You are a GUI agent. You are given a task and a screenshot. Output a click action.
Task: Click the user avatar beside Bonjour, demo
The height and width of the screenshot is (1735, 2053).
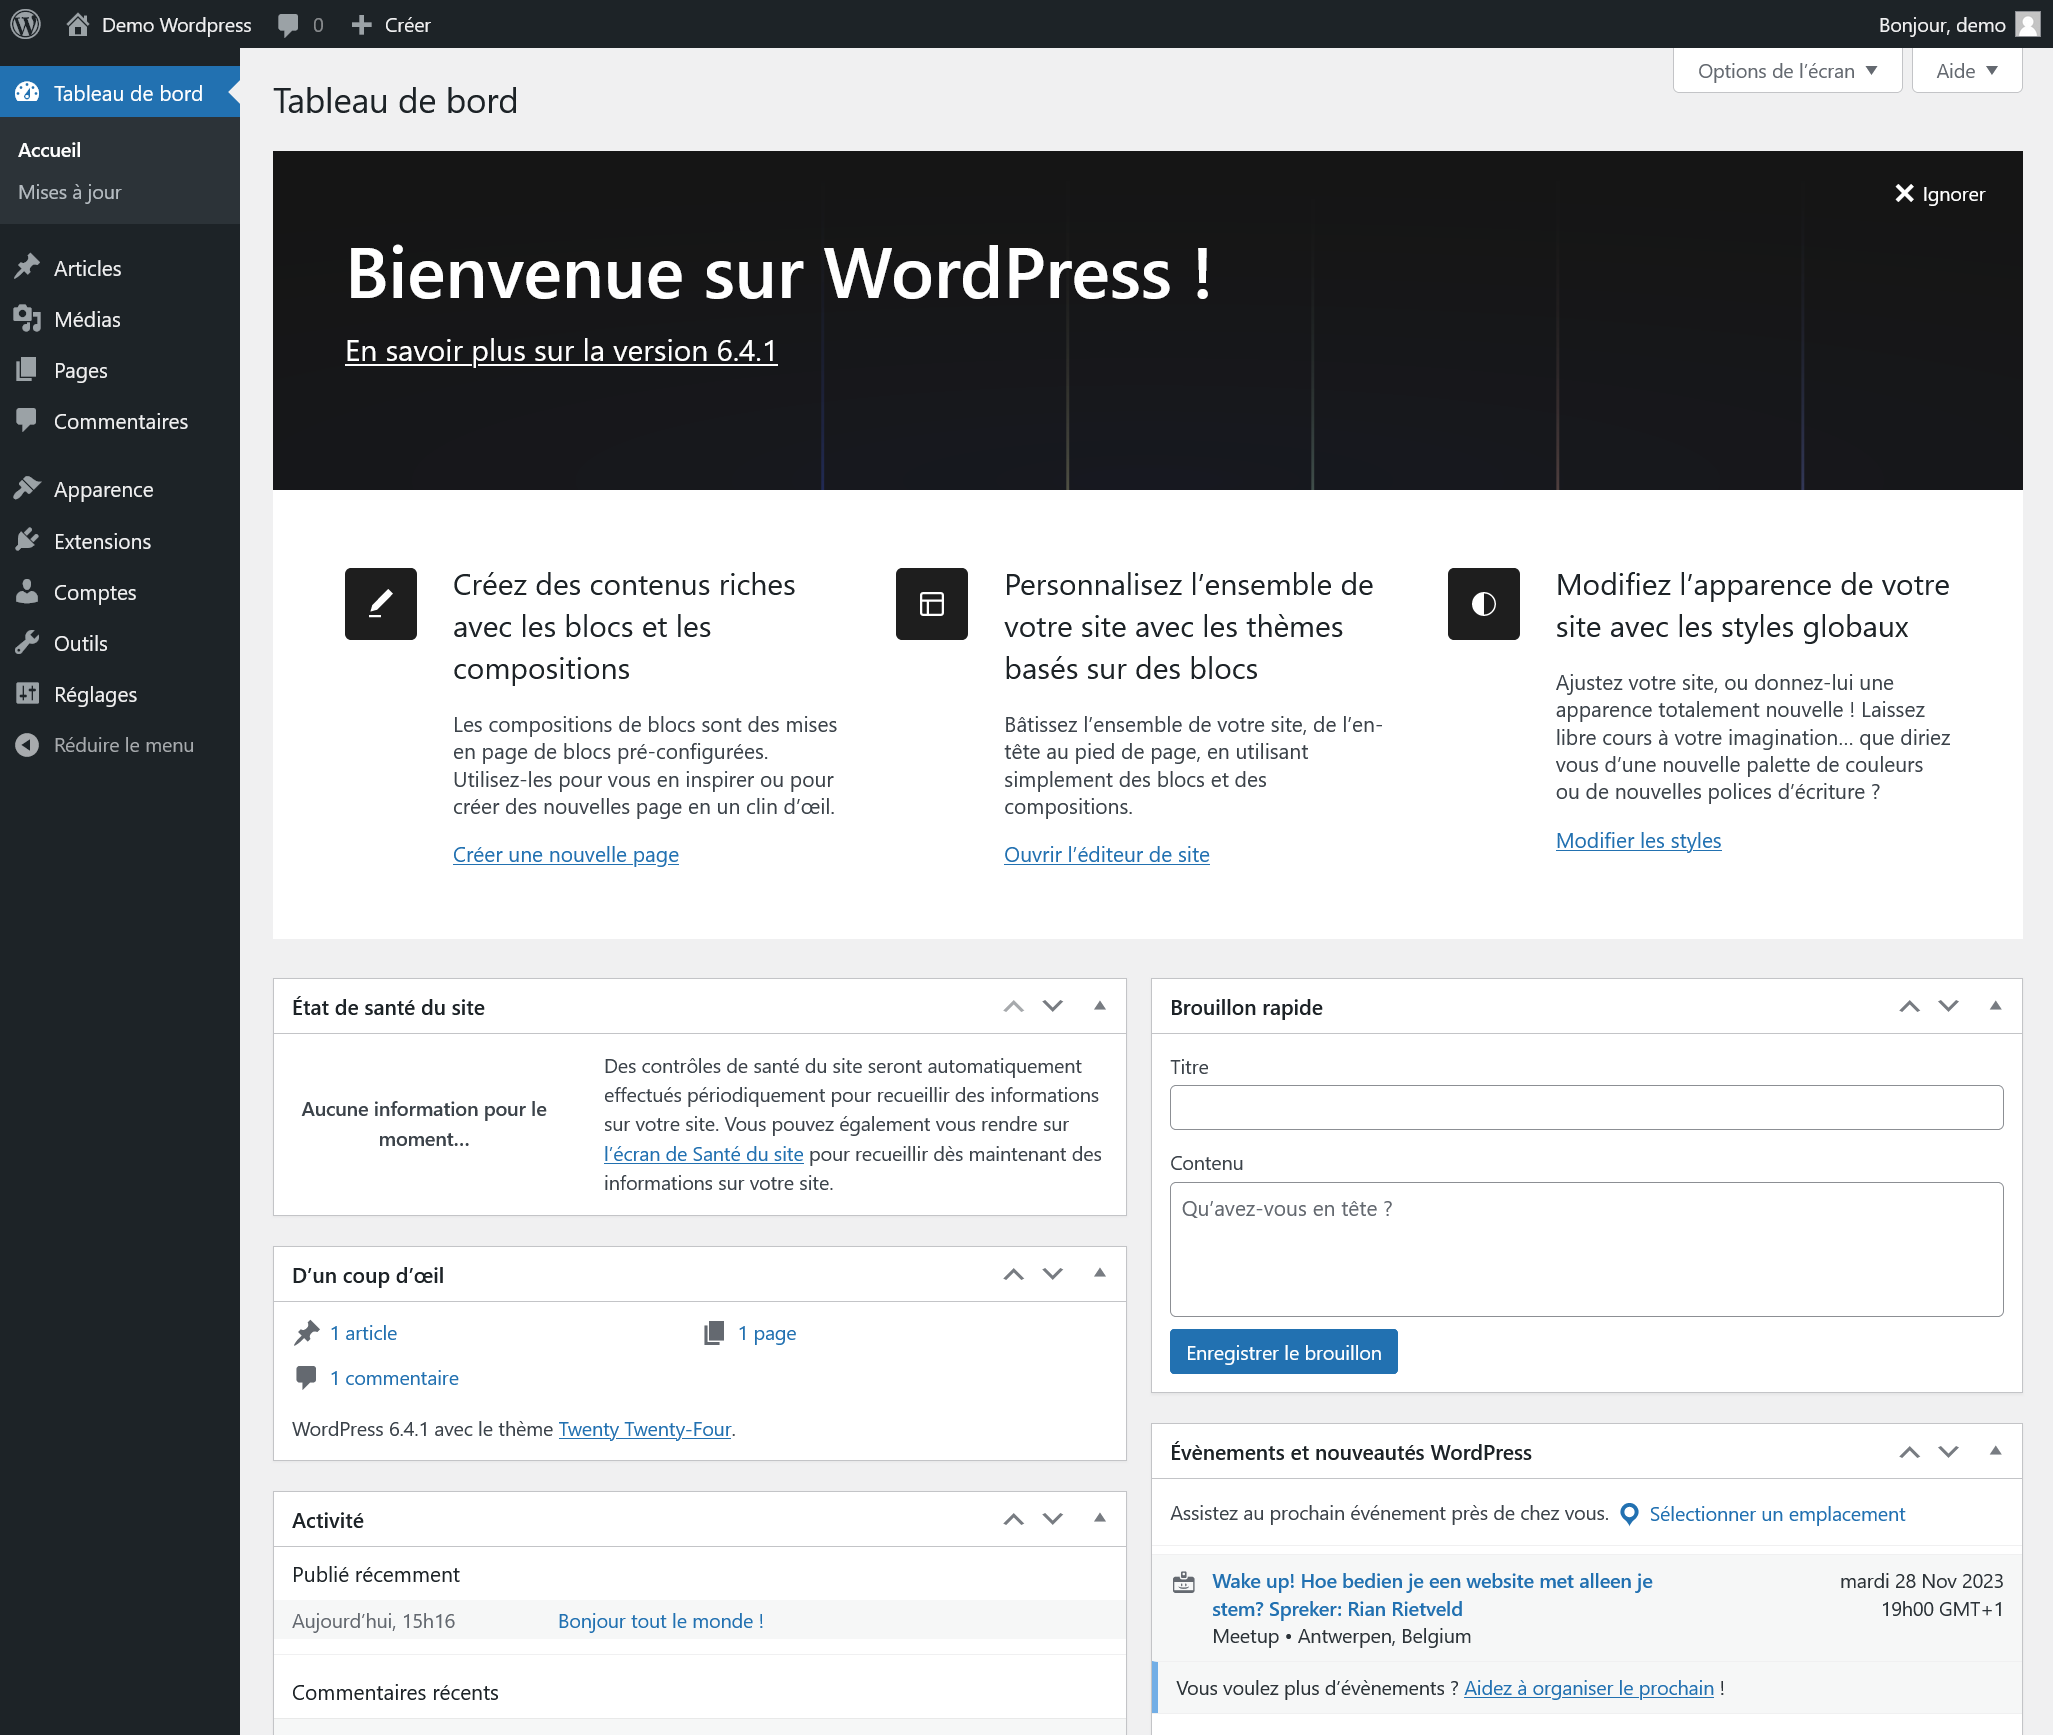(2028, 24)
